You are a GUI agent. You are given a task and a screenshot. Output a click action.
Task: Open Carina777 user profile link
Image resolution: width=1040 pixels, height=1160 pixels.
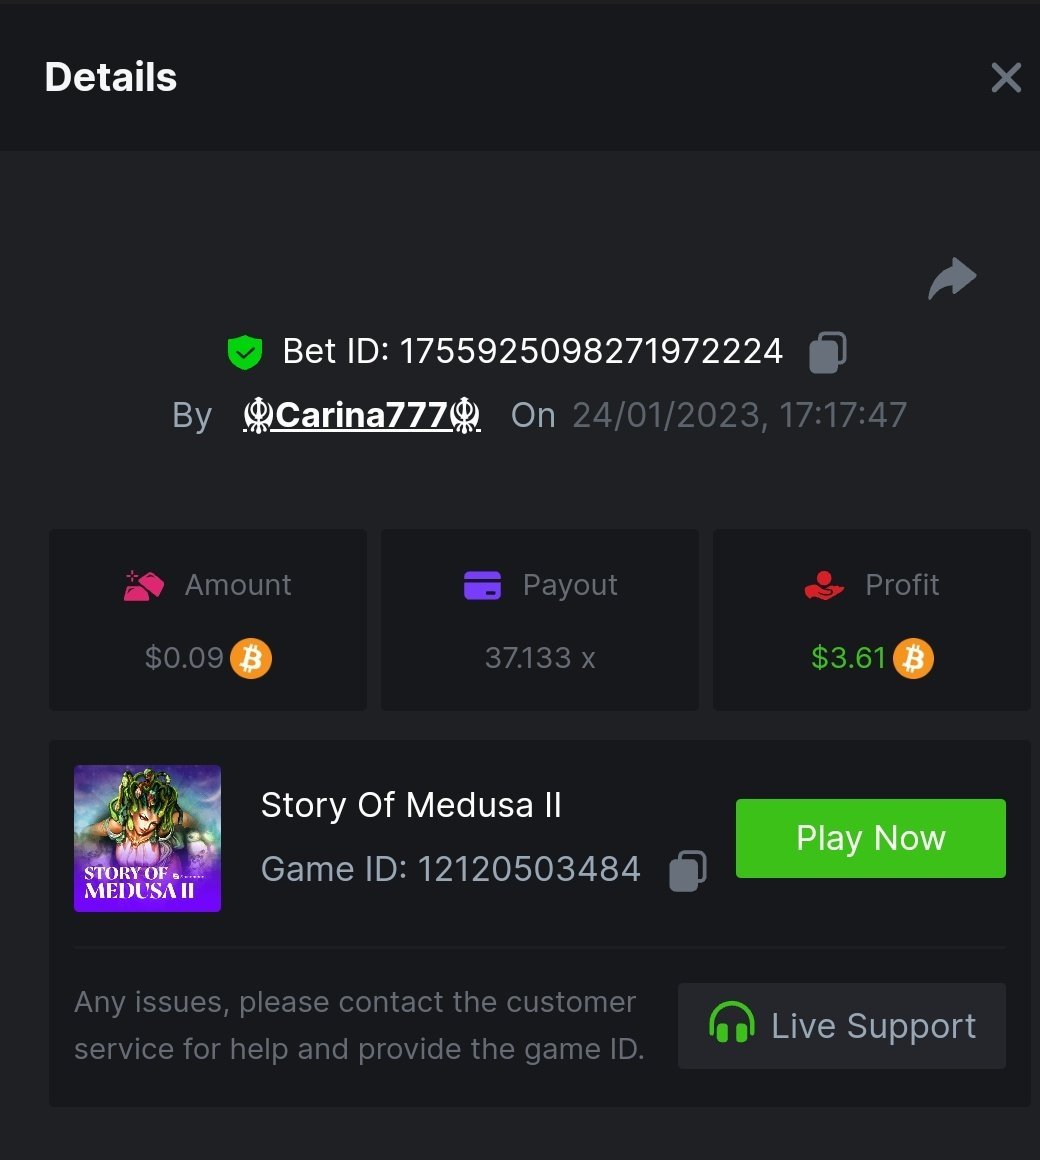pos(362,415)
